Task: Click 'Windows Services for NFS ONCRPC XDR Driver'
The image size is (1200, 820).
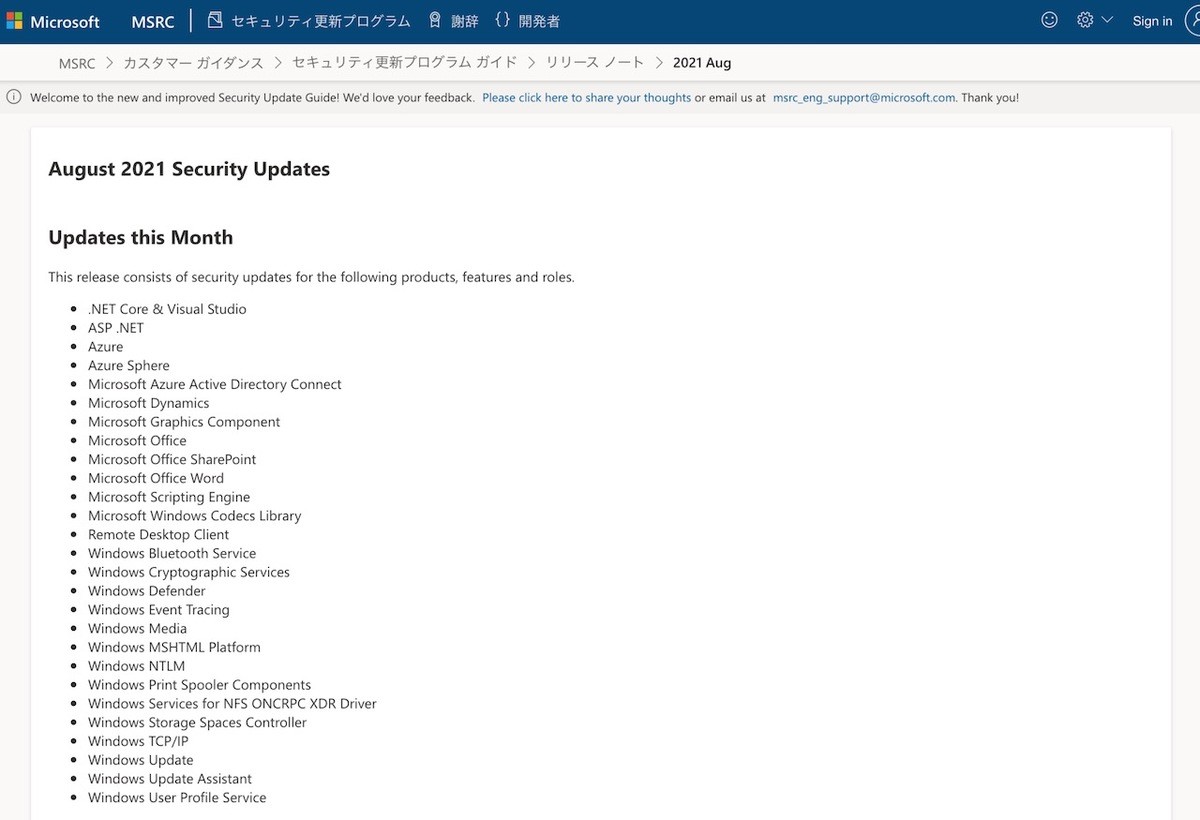Action: [x=233, y=704]
